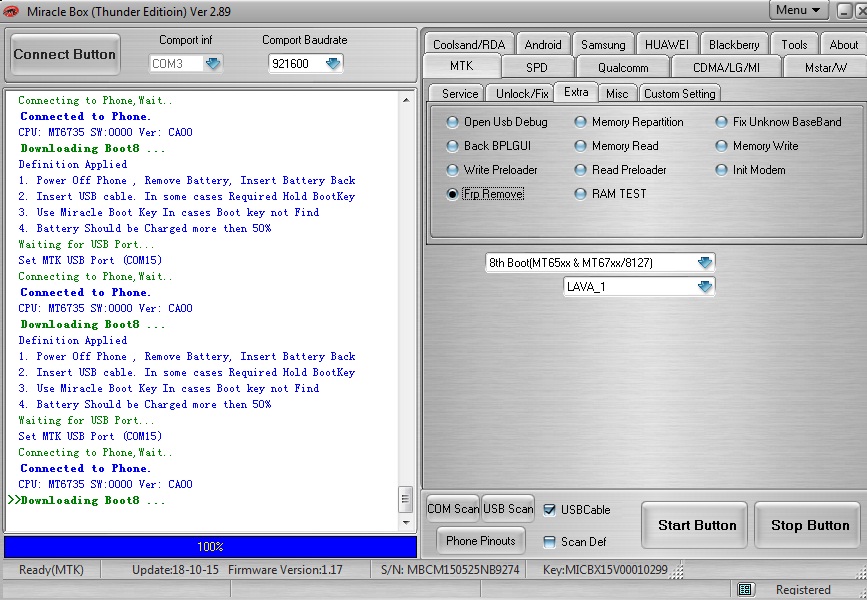This screenshot has height=600, width=867.
Task: Click the status bar icon beside Registered
Action: (x=745, y=589)
